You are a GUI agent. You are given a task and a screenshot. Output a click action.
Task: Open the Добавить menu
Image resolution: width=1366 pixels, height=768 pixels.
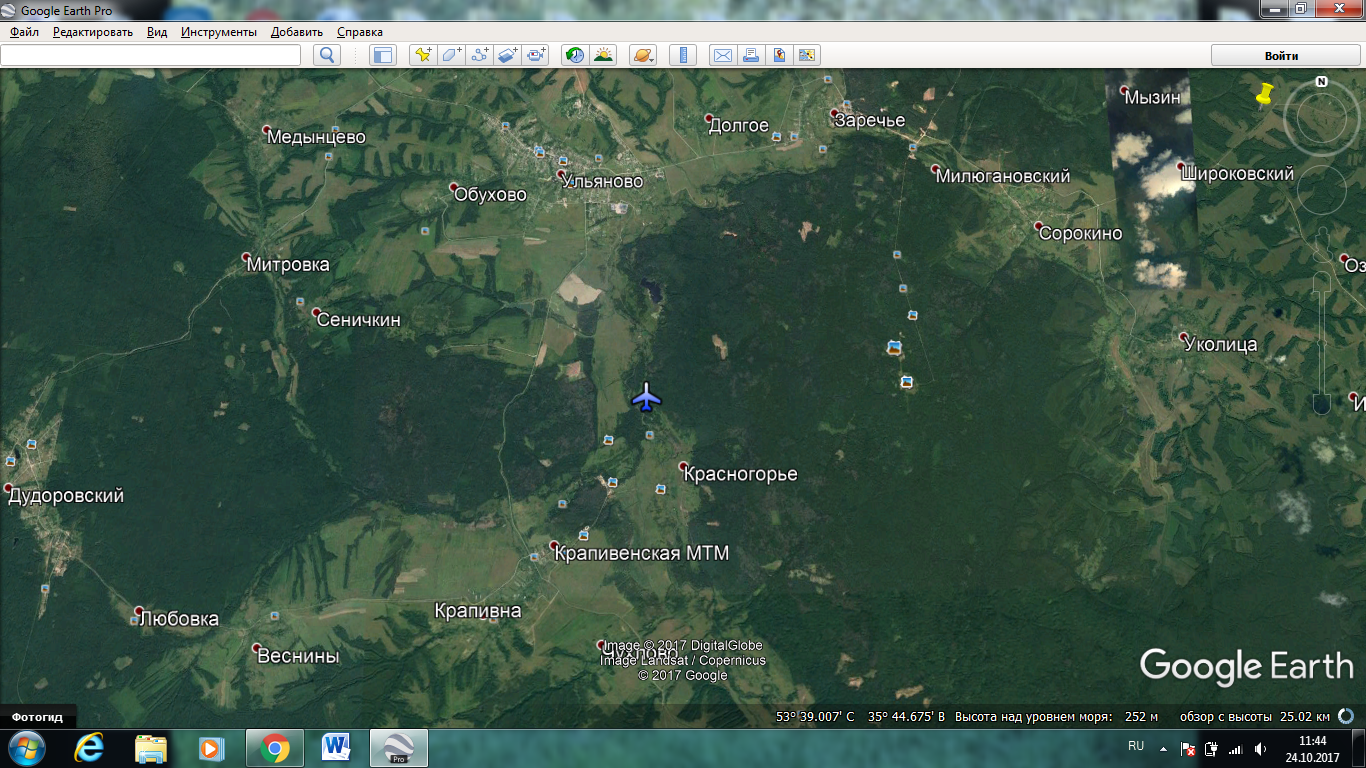(297, 32)
